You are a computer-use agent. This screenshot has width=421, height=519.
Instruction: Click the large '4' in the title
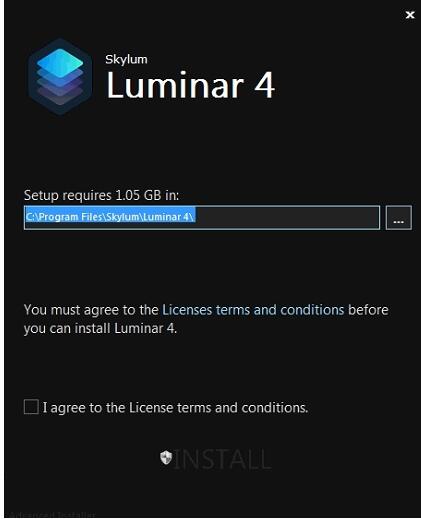264,86
